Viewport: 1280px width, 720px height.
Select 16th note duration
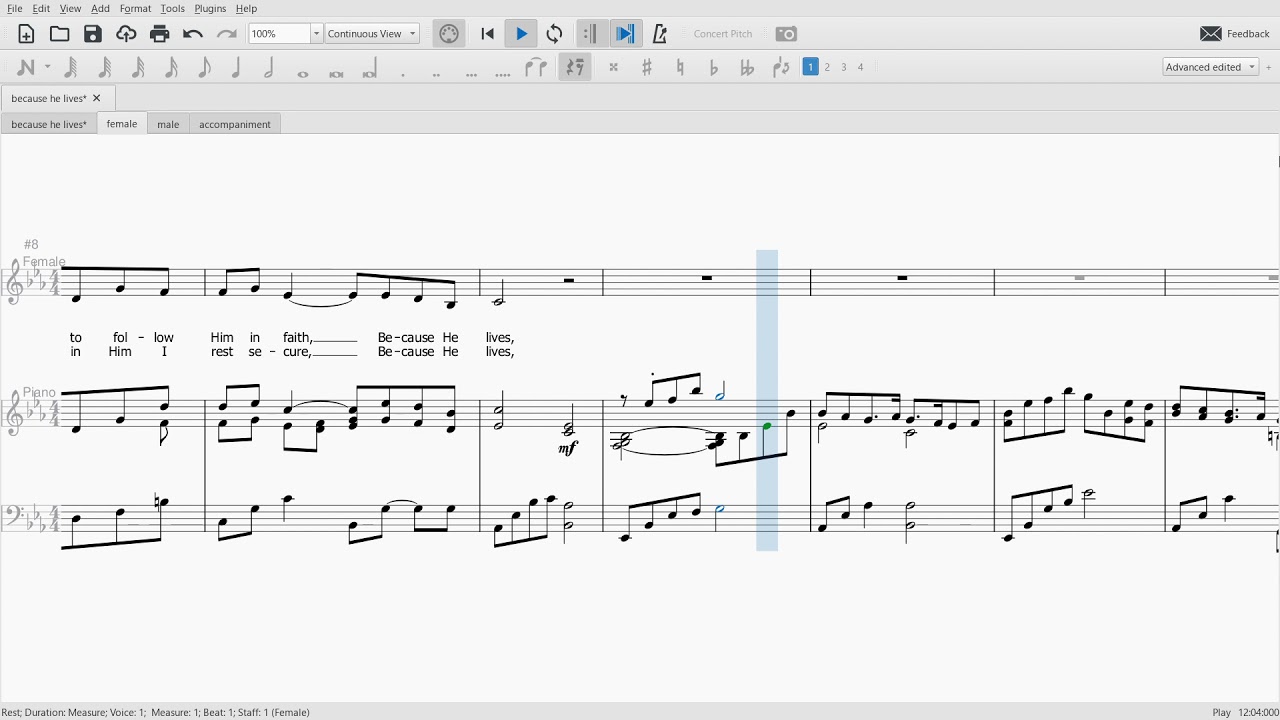point(171,67)
